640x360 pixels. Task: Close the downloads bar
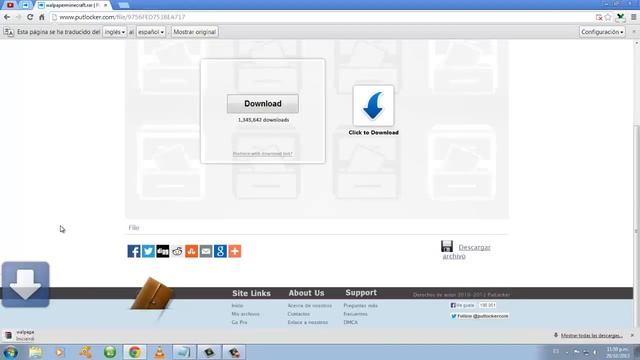(633, 336)
